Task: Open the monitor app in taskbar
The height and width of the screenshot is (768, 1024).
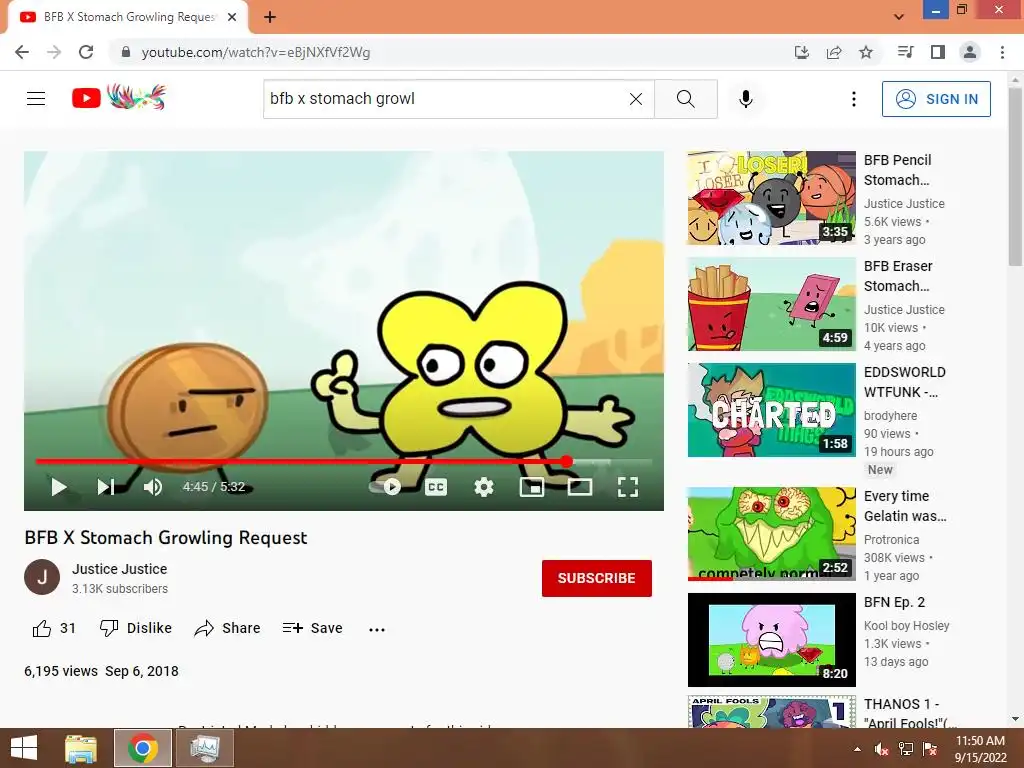Action: (206, 748)
